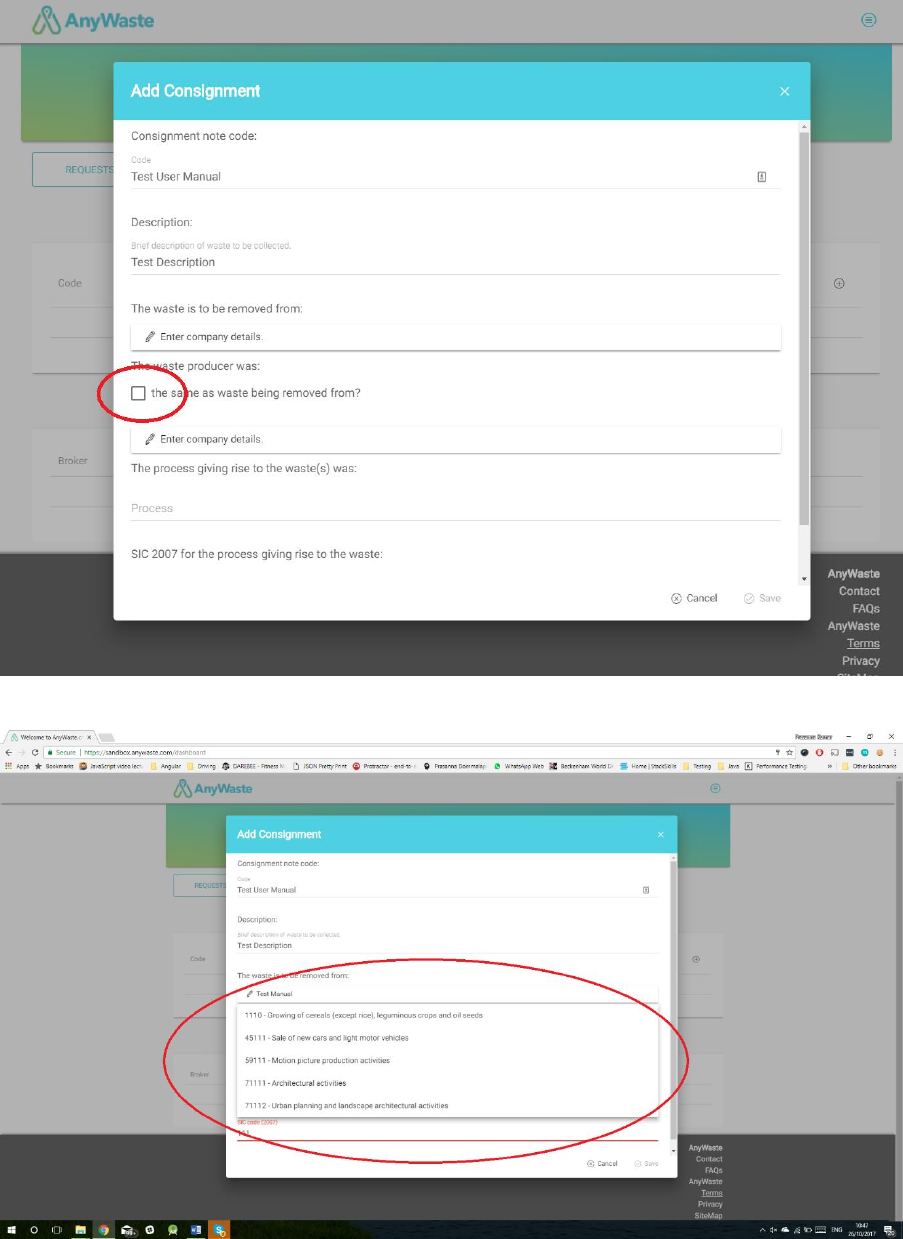Click Cancel in the top Add Consignment dialog
The height and width of the screenshot is (1239, 903).
tap(694, 598)
